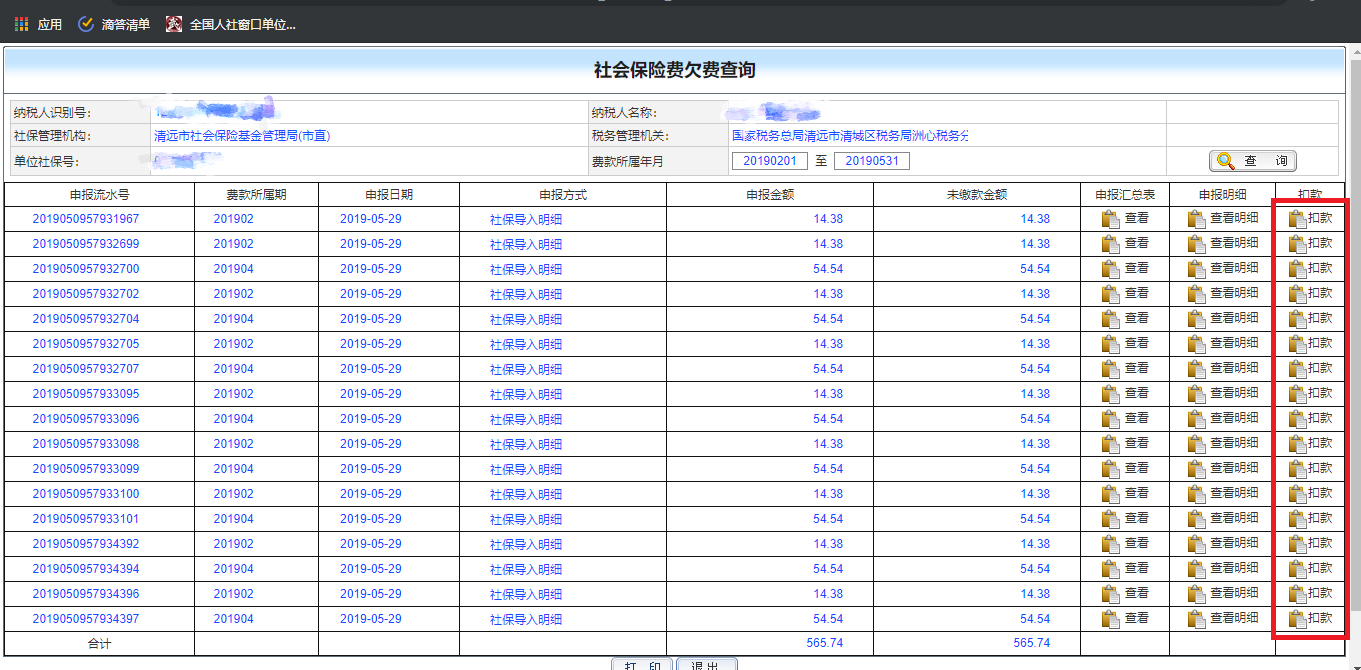Click 扣款 icon for row 2019050957932700
Image resolution: width=1361 pixels, height=670 pixels.
(x=1298, y=269)
